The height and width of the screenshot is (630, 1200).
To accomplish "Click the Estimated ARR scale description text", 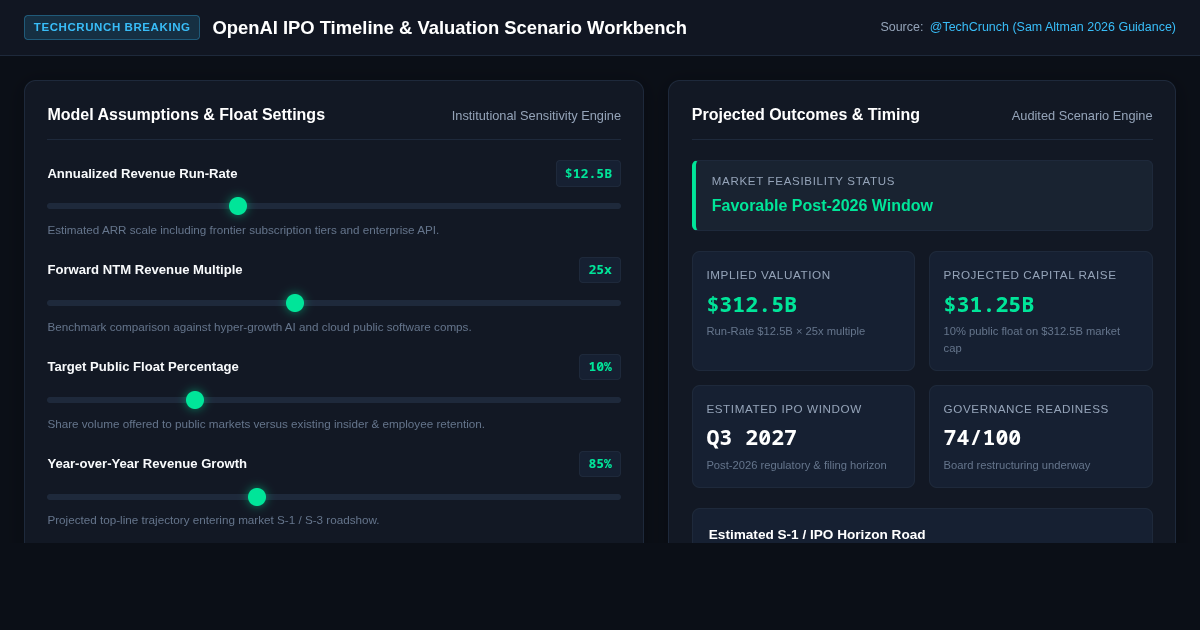I will (243, 230).
